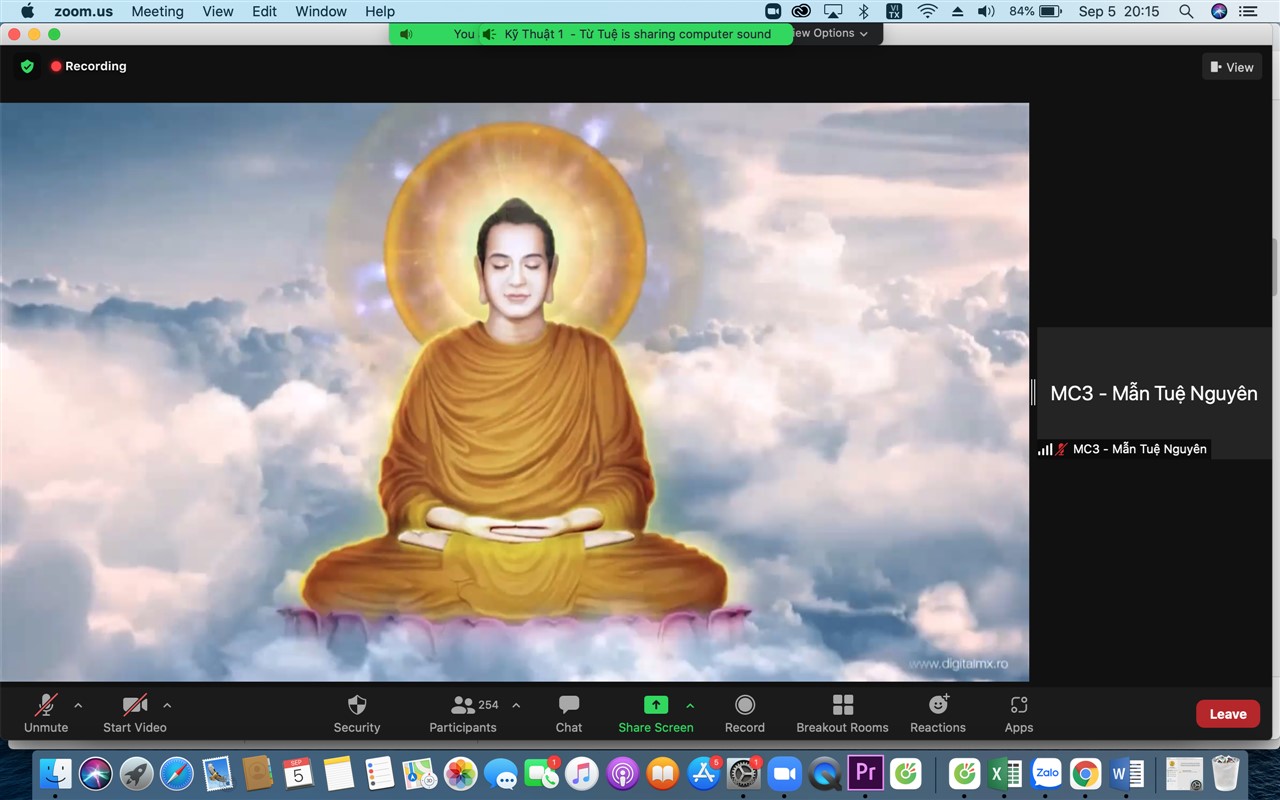Click the red Leave button
This screenshot has width=1280, height=800.
coord(1228,714)
